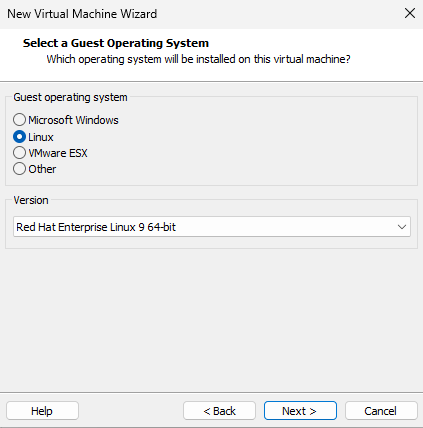Click the 'Which operating system' subtitle text
Viewport: 423px width, 428px height.
click(x=198, y=59)
